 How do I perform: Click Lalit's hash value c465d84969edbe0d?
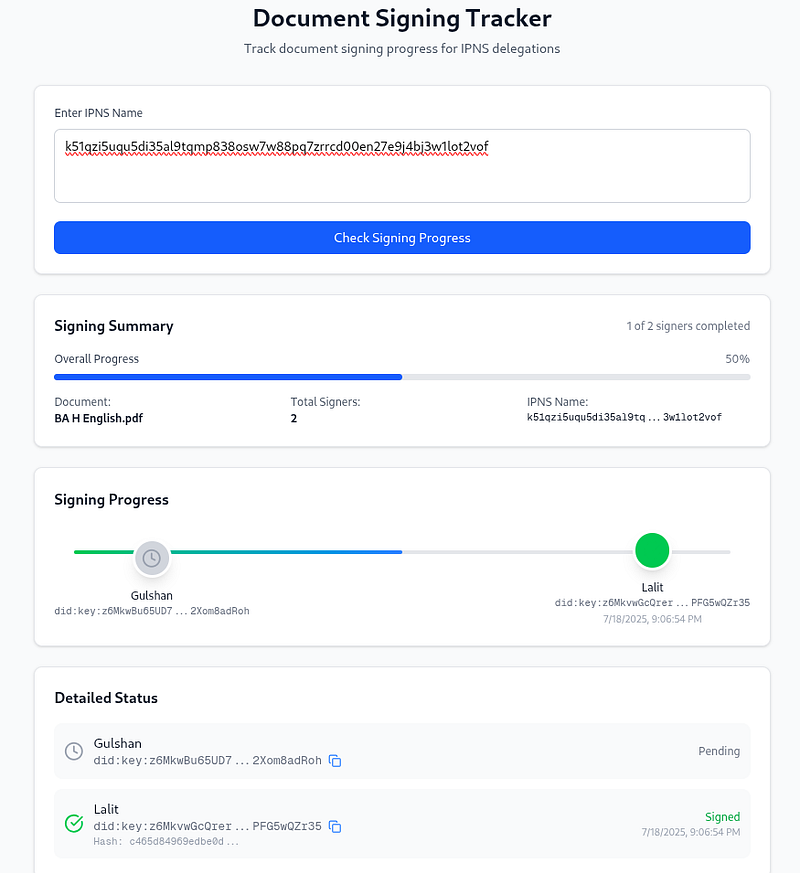click(x=166, y=842)
